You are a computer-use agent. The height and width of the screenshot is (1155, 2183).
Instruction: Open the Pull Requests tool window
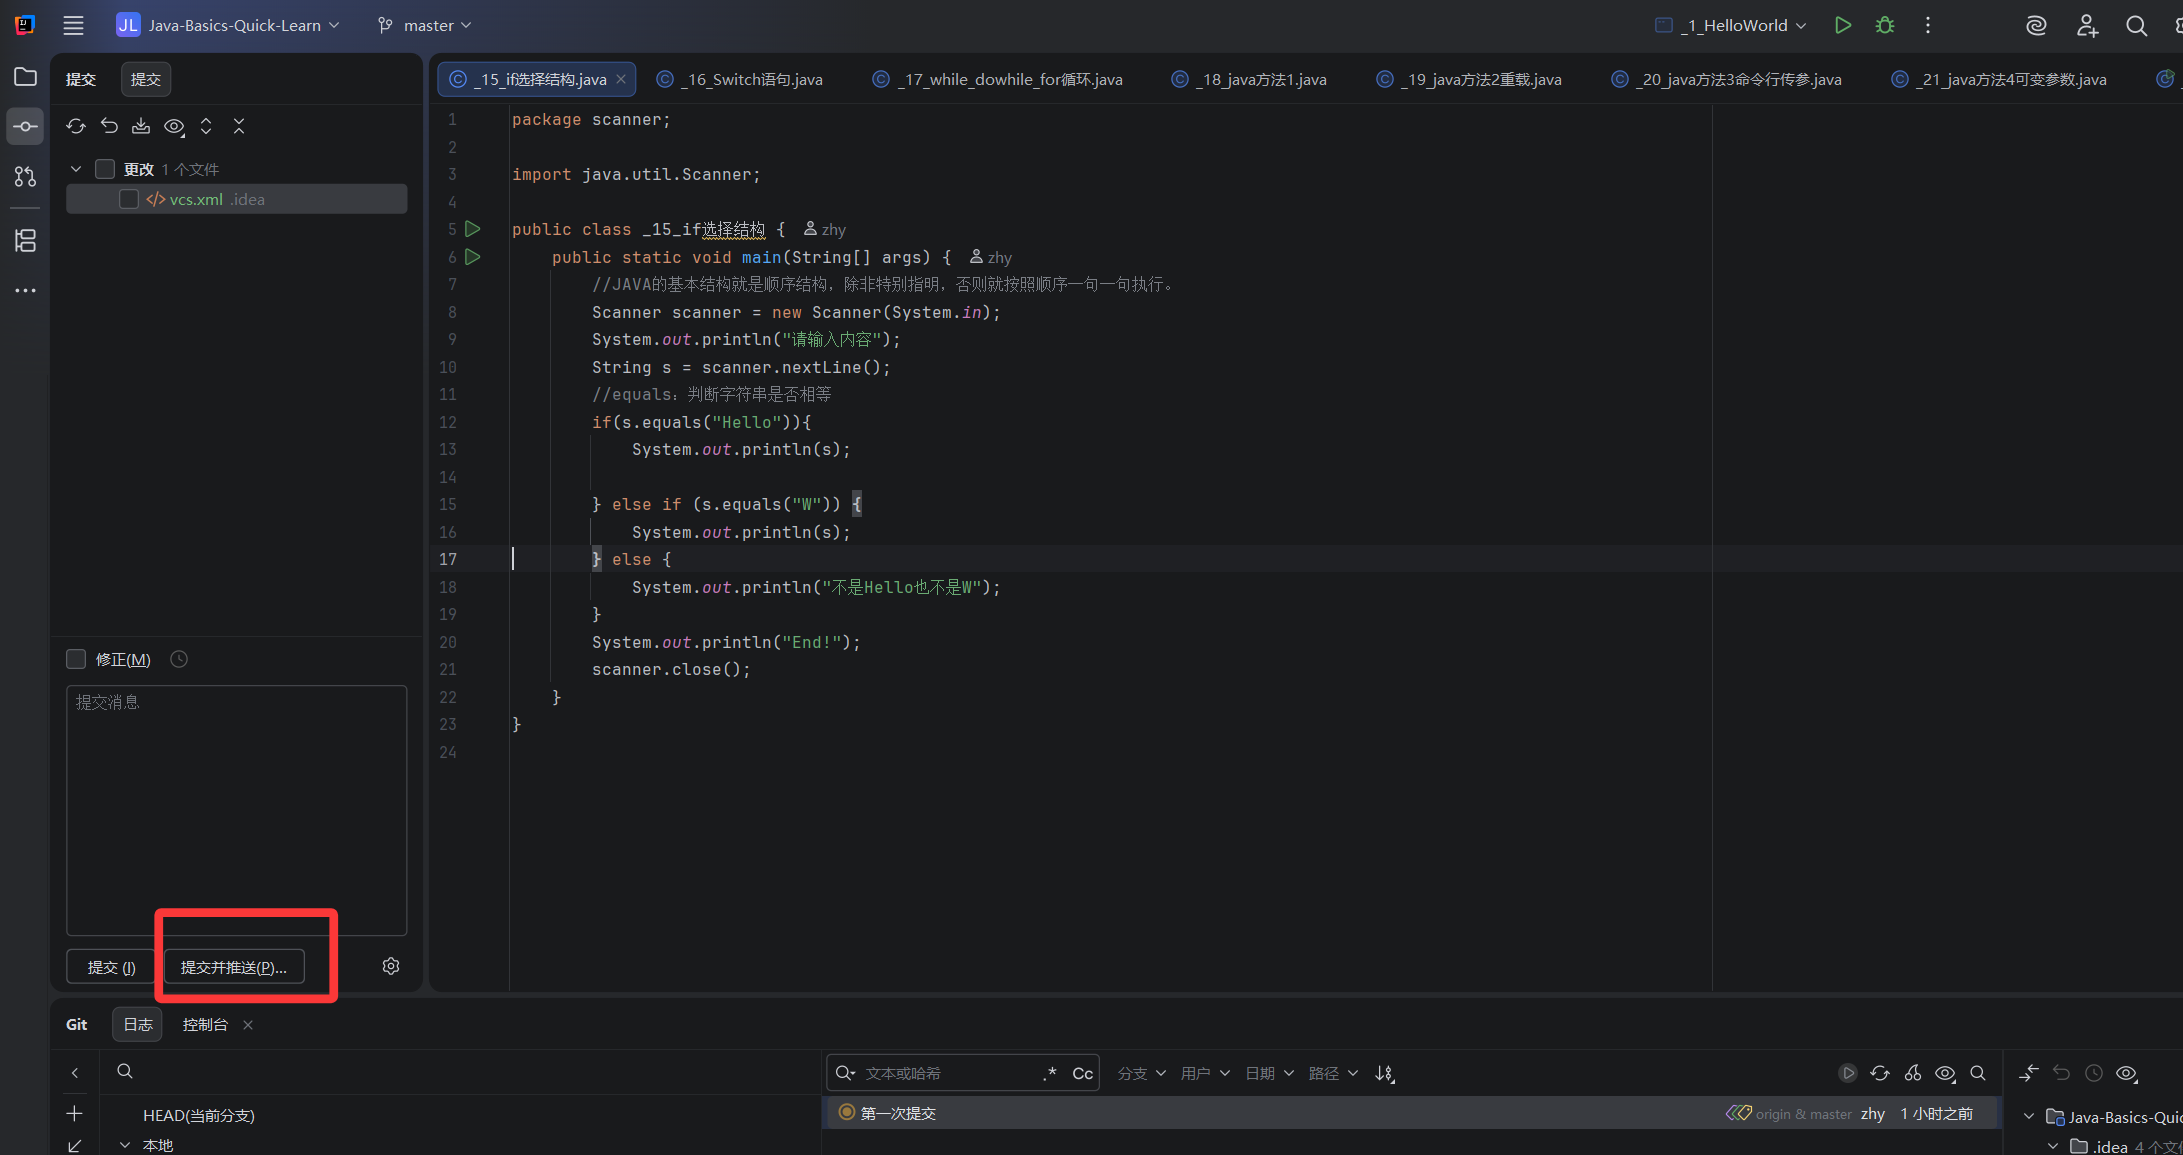pyautogui.click(x=25, y=177)
